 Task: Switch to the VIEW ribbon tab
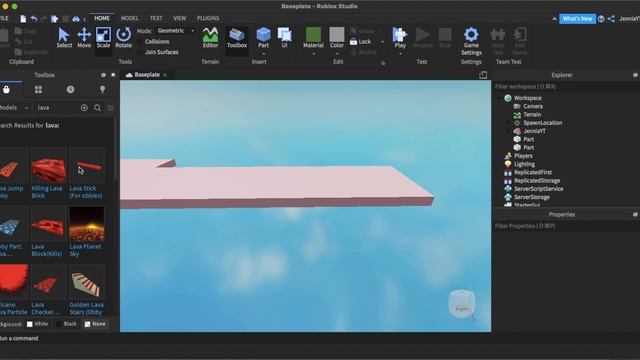tap(180, 18)
